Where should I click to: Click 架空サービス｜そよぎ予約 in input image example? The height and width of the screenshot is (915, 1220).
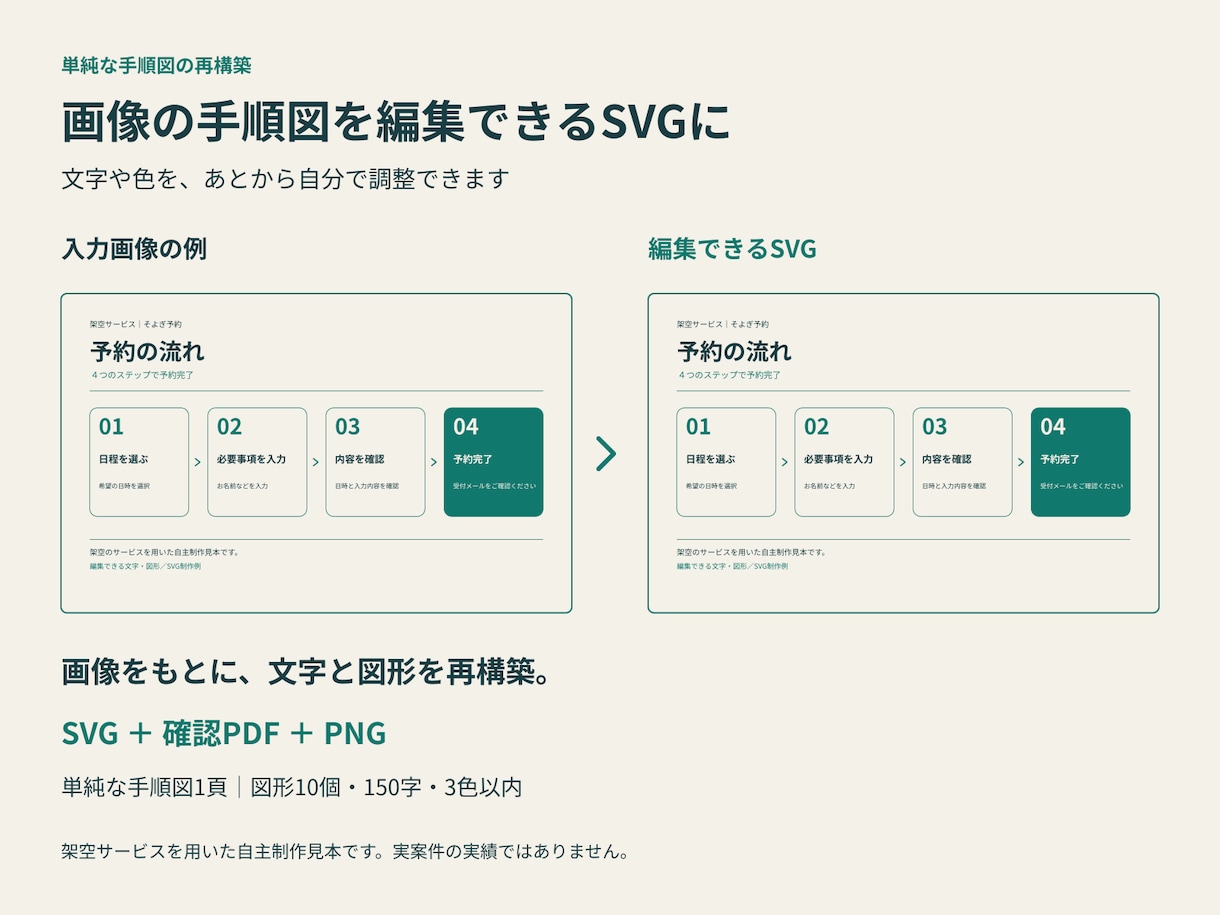[136, 325]
